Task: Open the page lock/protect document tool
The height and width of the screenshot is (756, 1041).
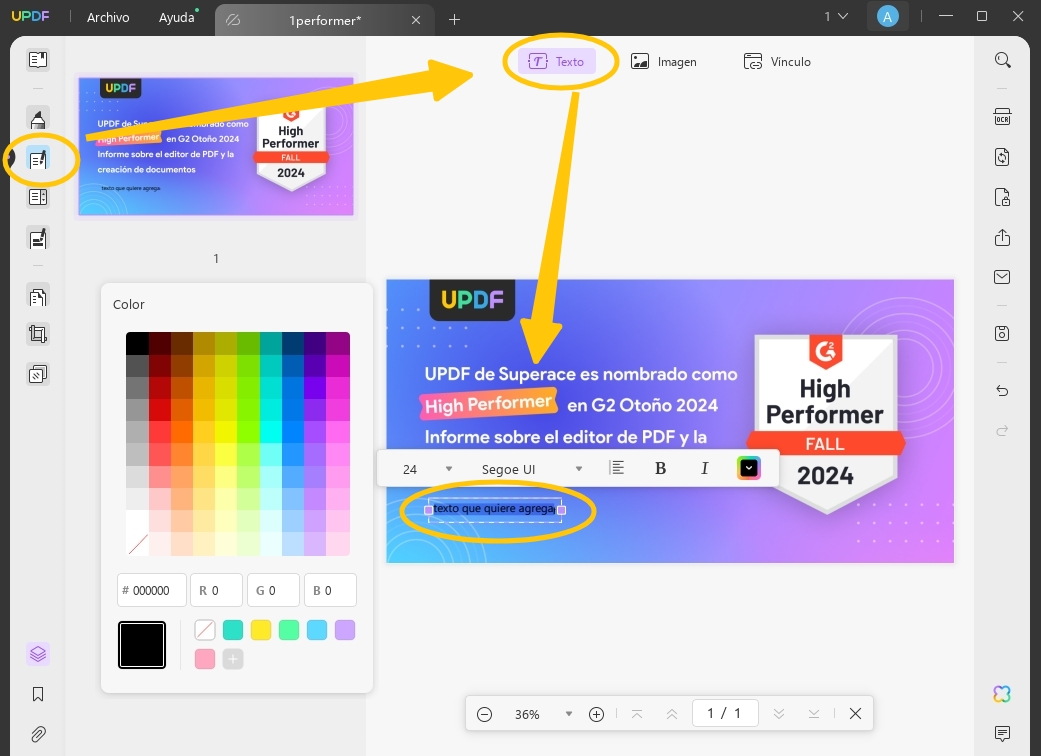Action: 1003,197
